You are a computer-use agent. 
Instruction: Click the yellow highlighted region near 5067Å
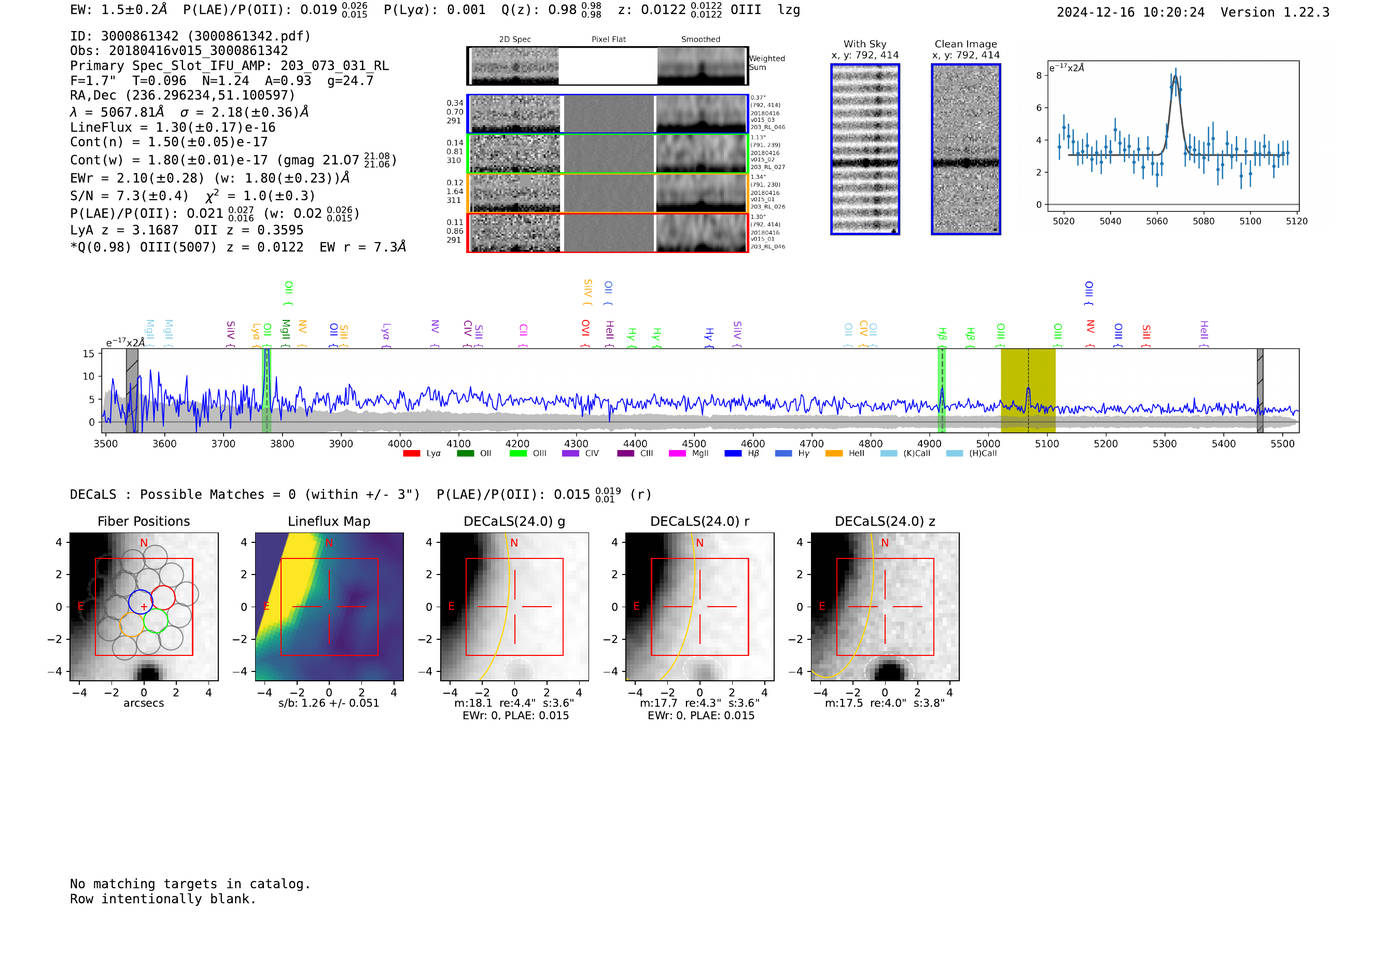click(x=1028, y=391)
